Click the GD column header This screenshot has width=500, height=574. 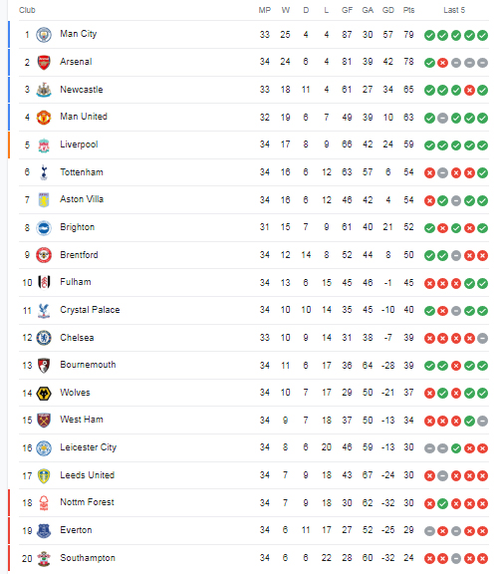[388, 10]
